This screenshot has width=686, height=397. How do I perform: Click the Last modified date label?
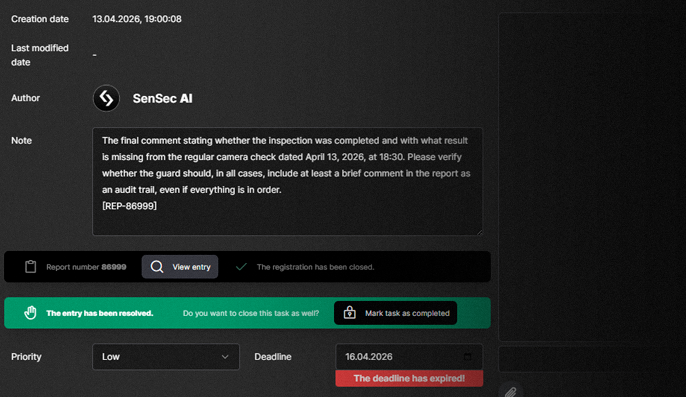pyautogui.click(x=40, y=55)
